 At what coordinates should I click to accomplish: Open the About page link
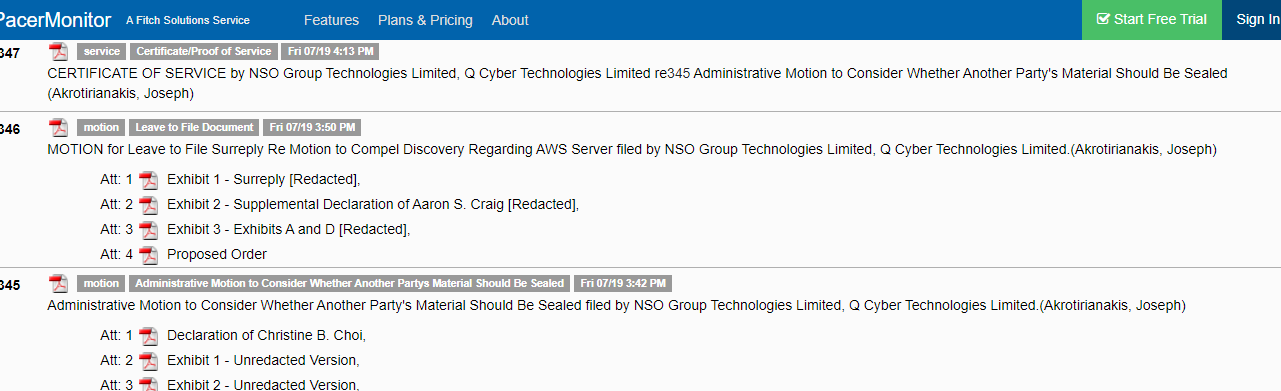pyautogui.click(x=510, y=20)
